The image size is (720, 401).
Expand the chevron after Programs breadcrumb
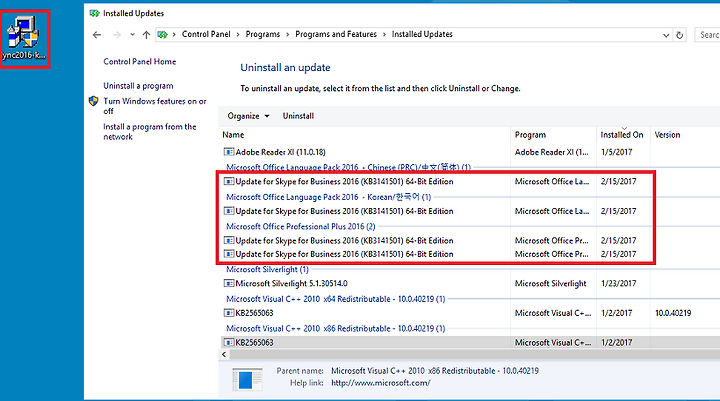(287, 34)
